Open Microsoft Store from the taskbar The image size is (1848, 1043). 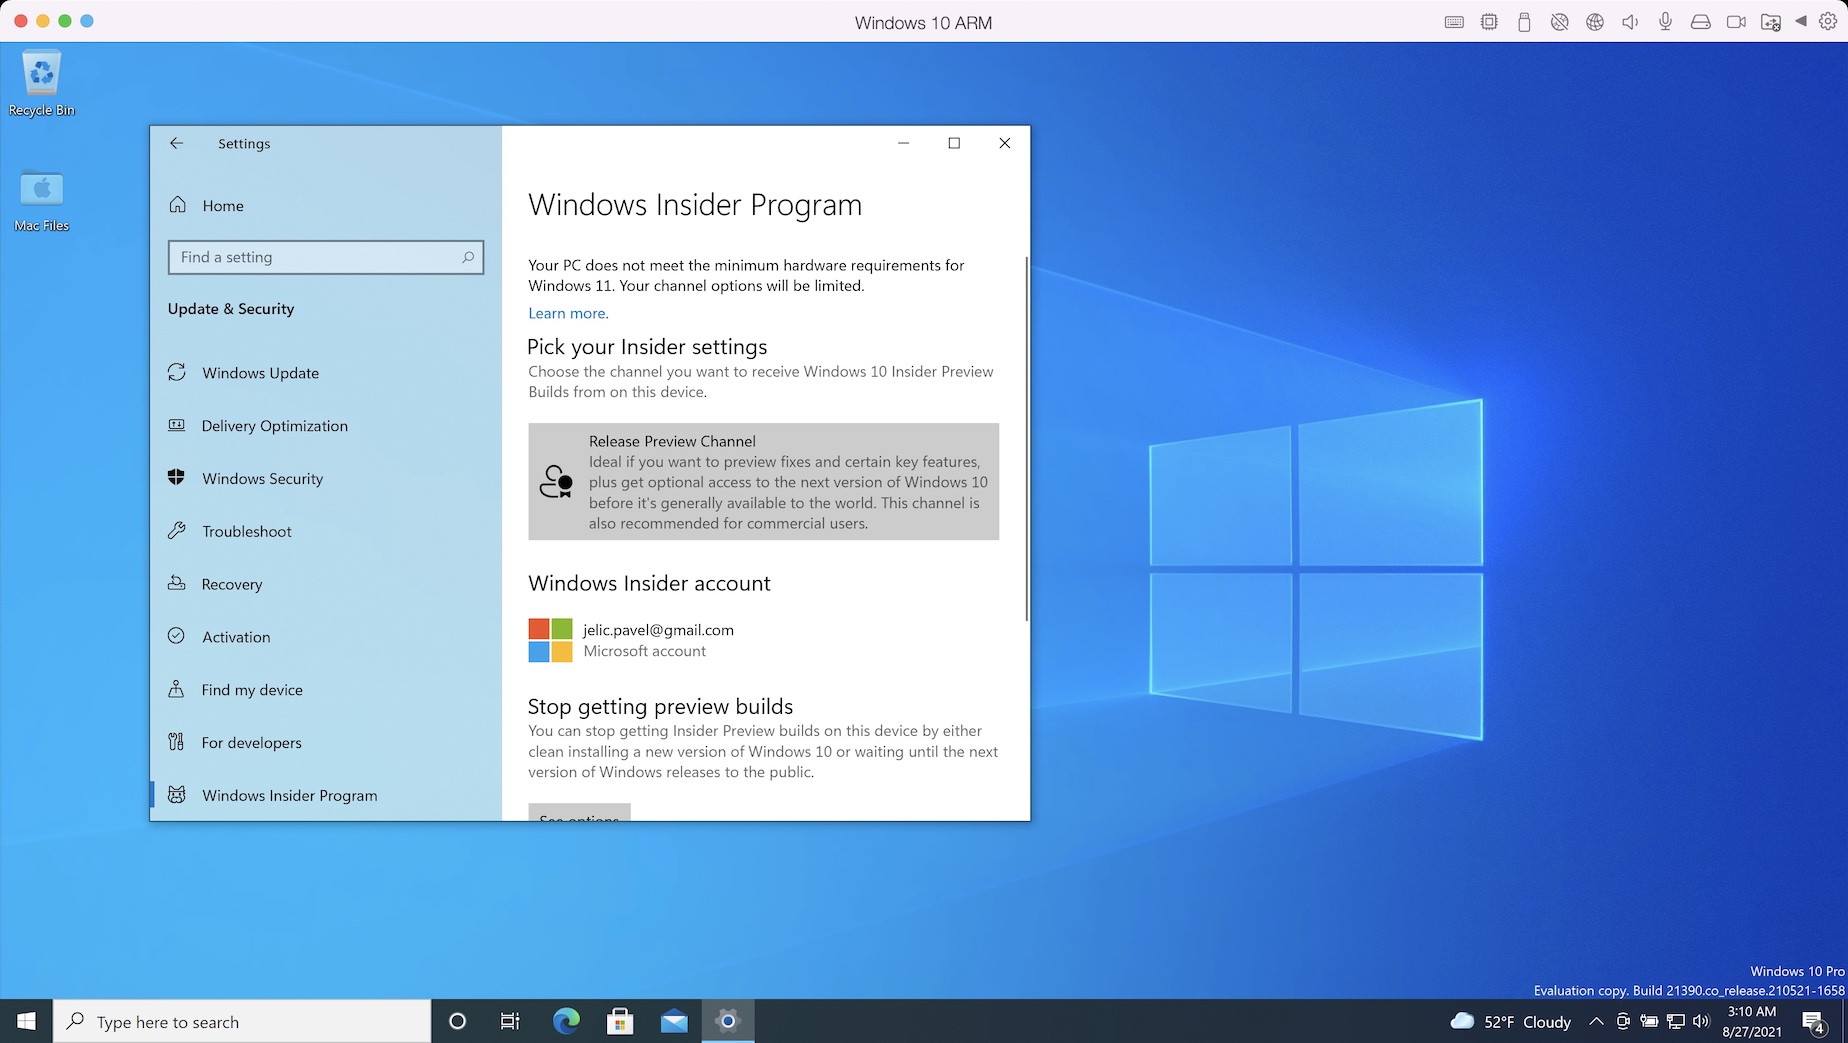(x=620, y=1021)
